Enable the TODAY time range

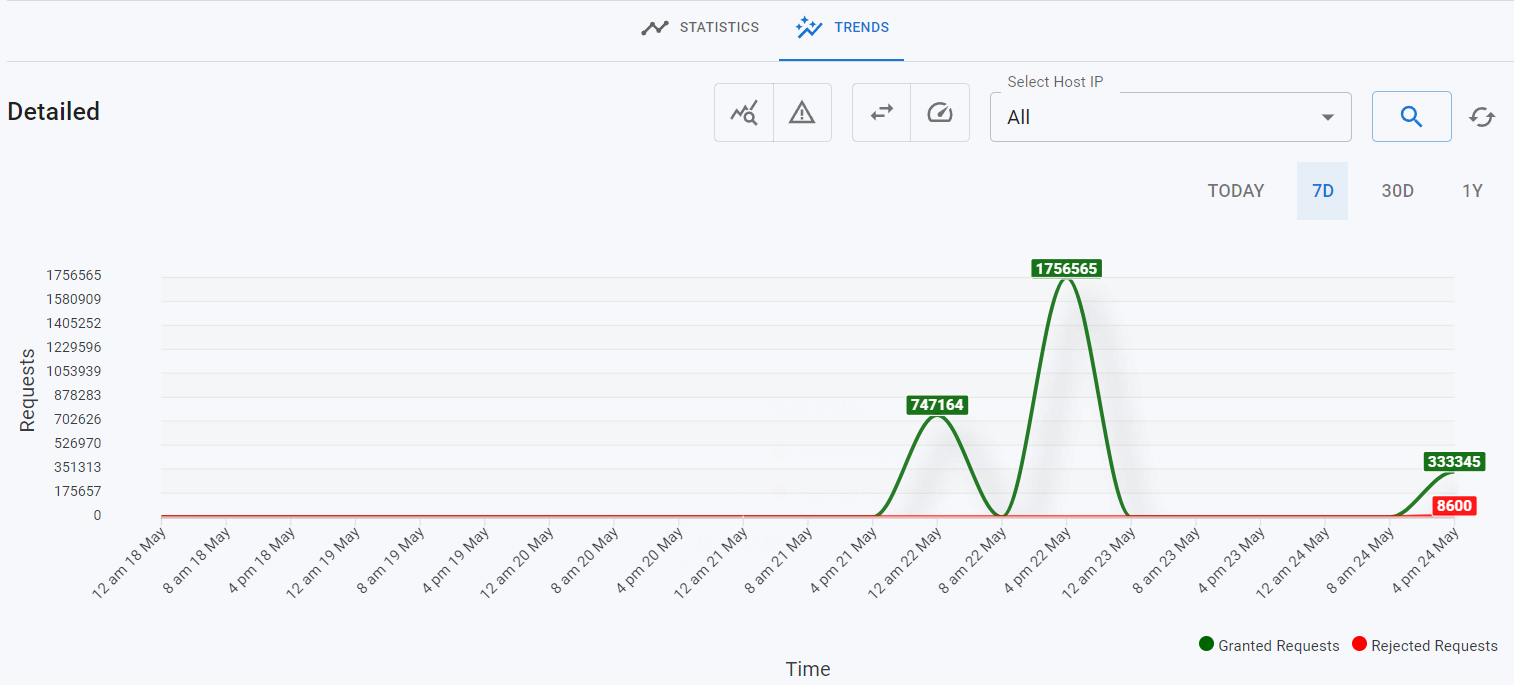click(1236, 190)
